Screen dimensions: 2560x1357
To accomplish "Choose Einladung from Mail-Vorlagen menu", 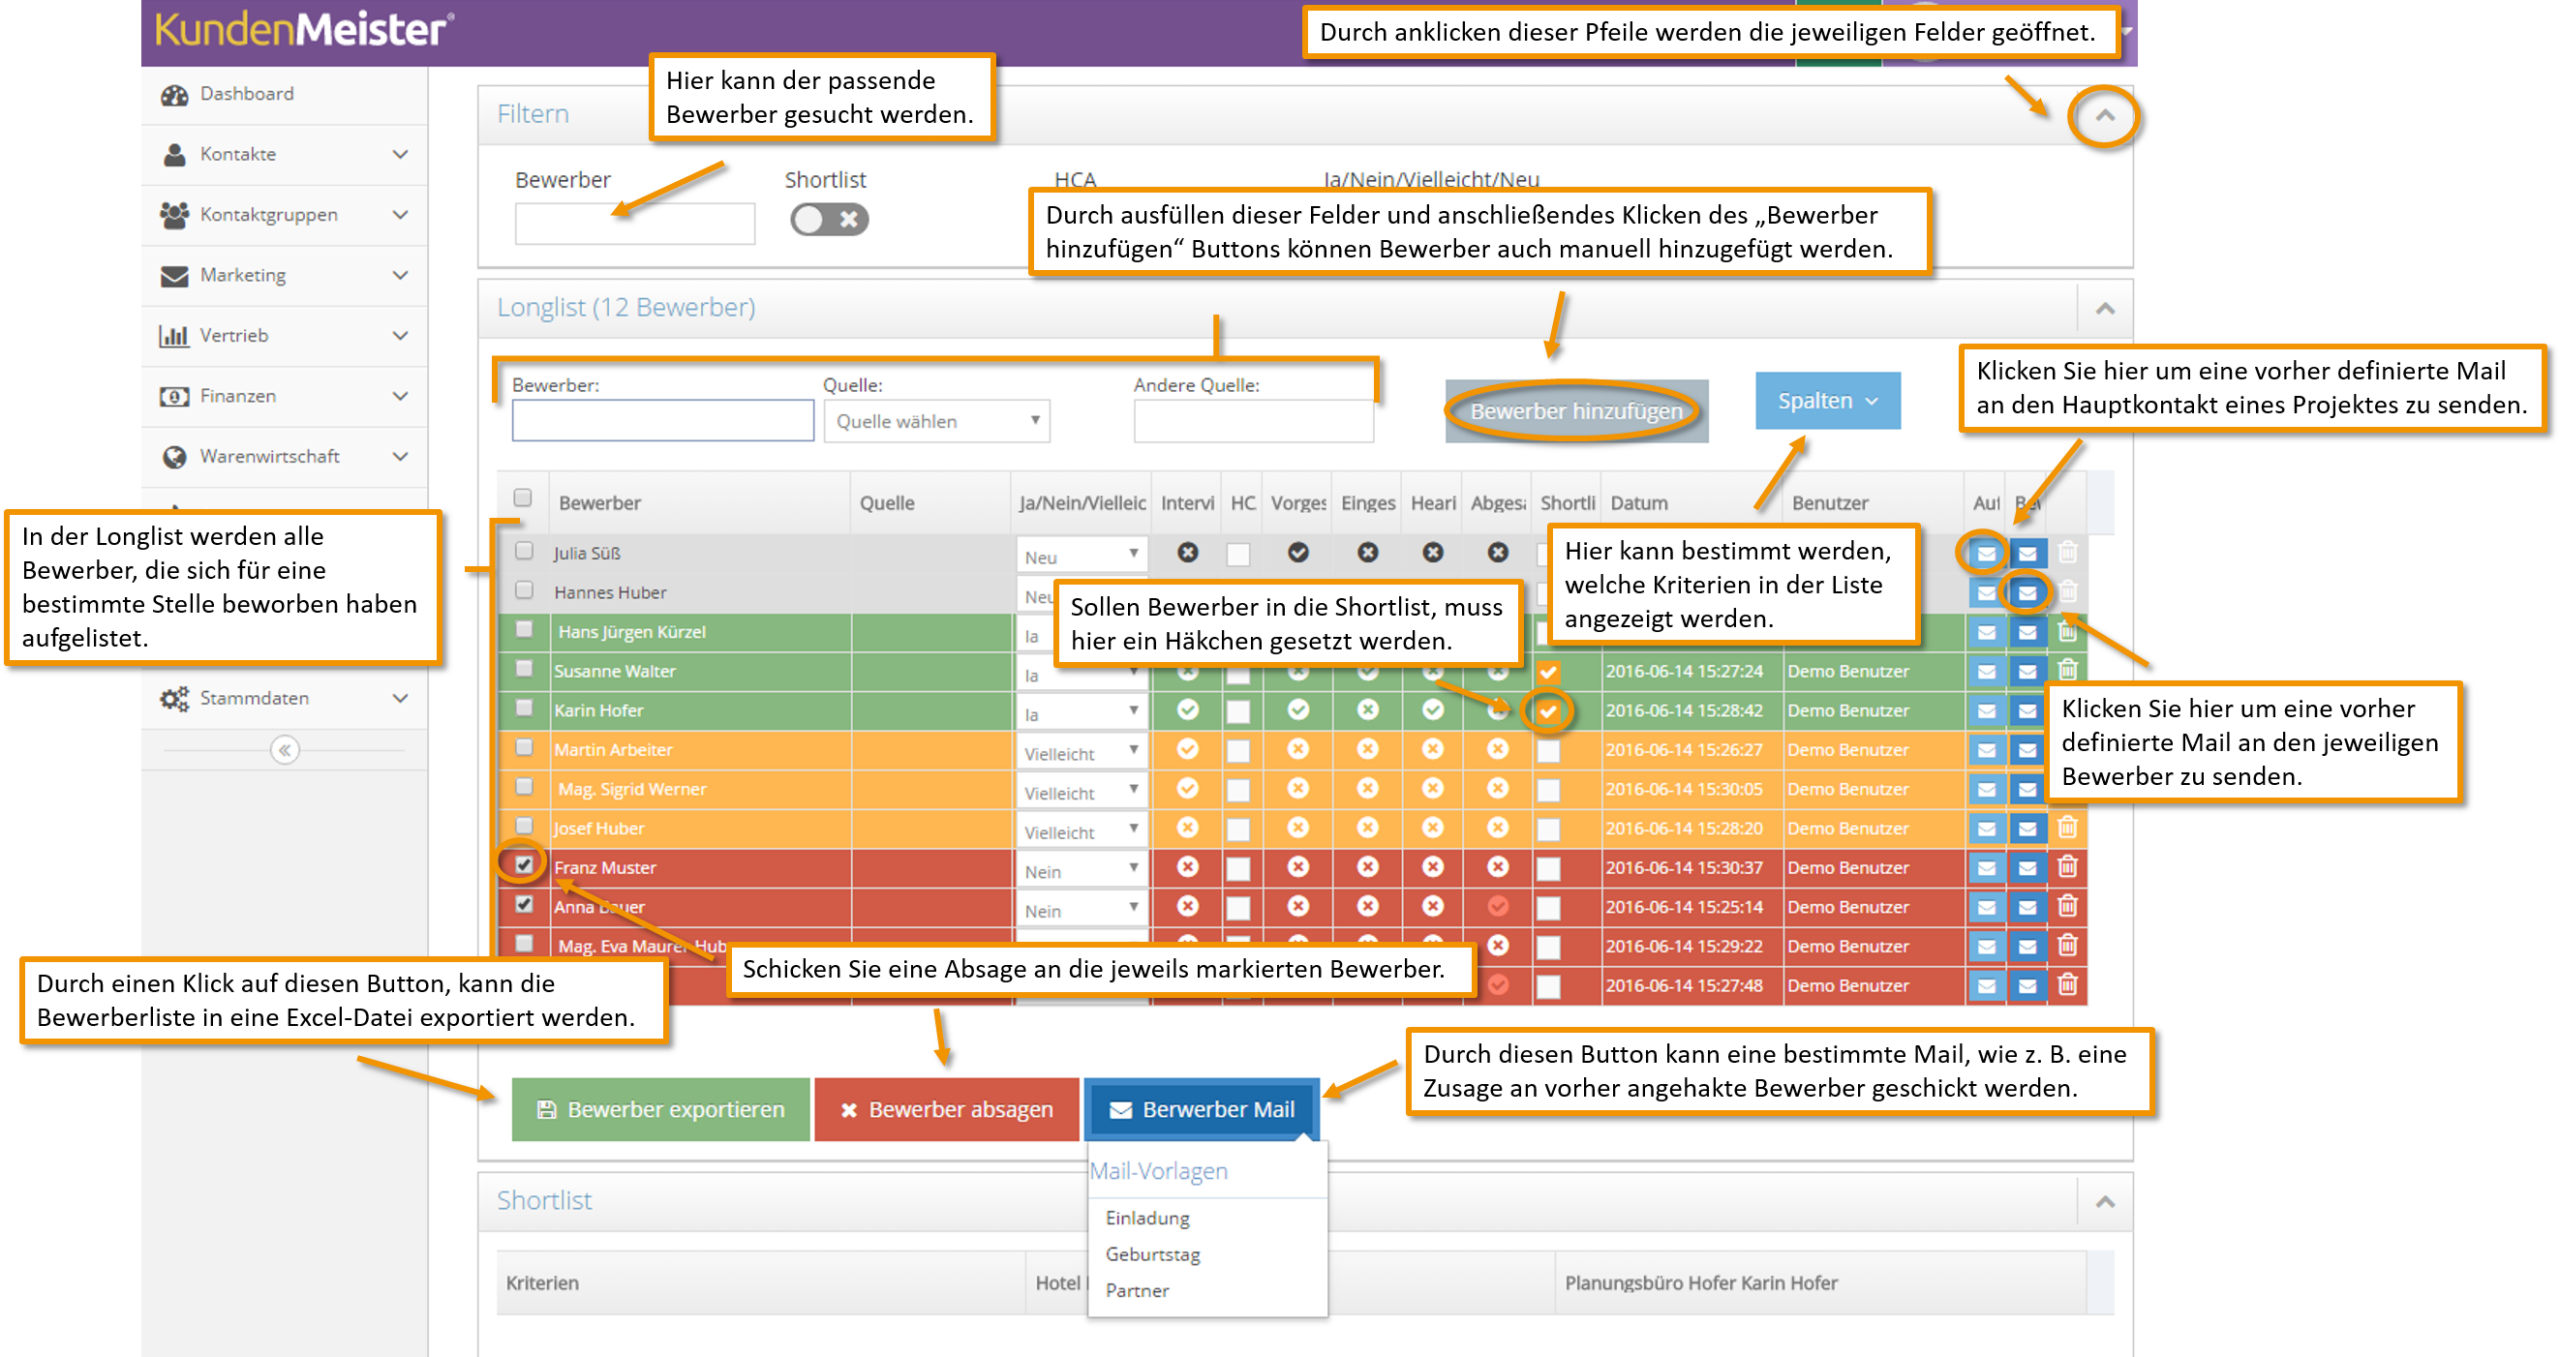I will tap(1147, 1218).
